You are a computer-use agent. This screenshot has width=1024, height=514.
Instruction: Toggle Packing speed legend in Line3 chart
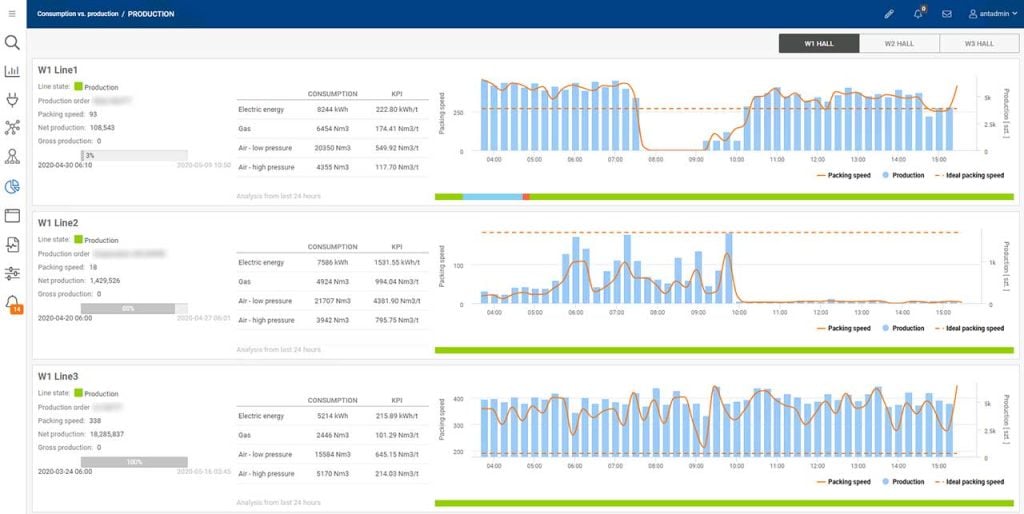pyautogui.click(x=844, y=482)
